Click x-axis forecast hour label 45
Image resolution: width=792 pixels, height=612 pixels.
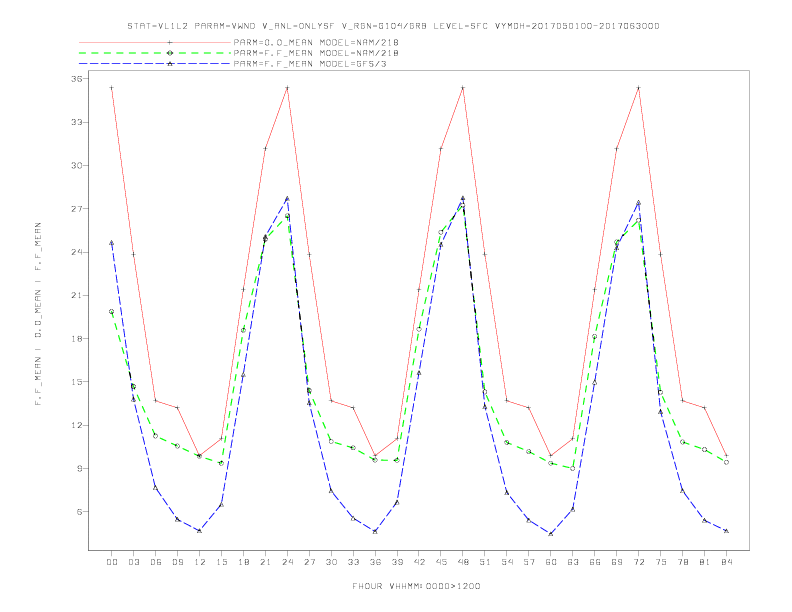441,562
